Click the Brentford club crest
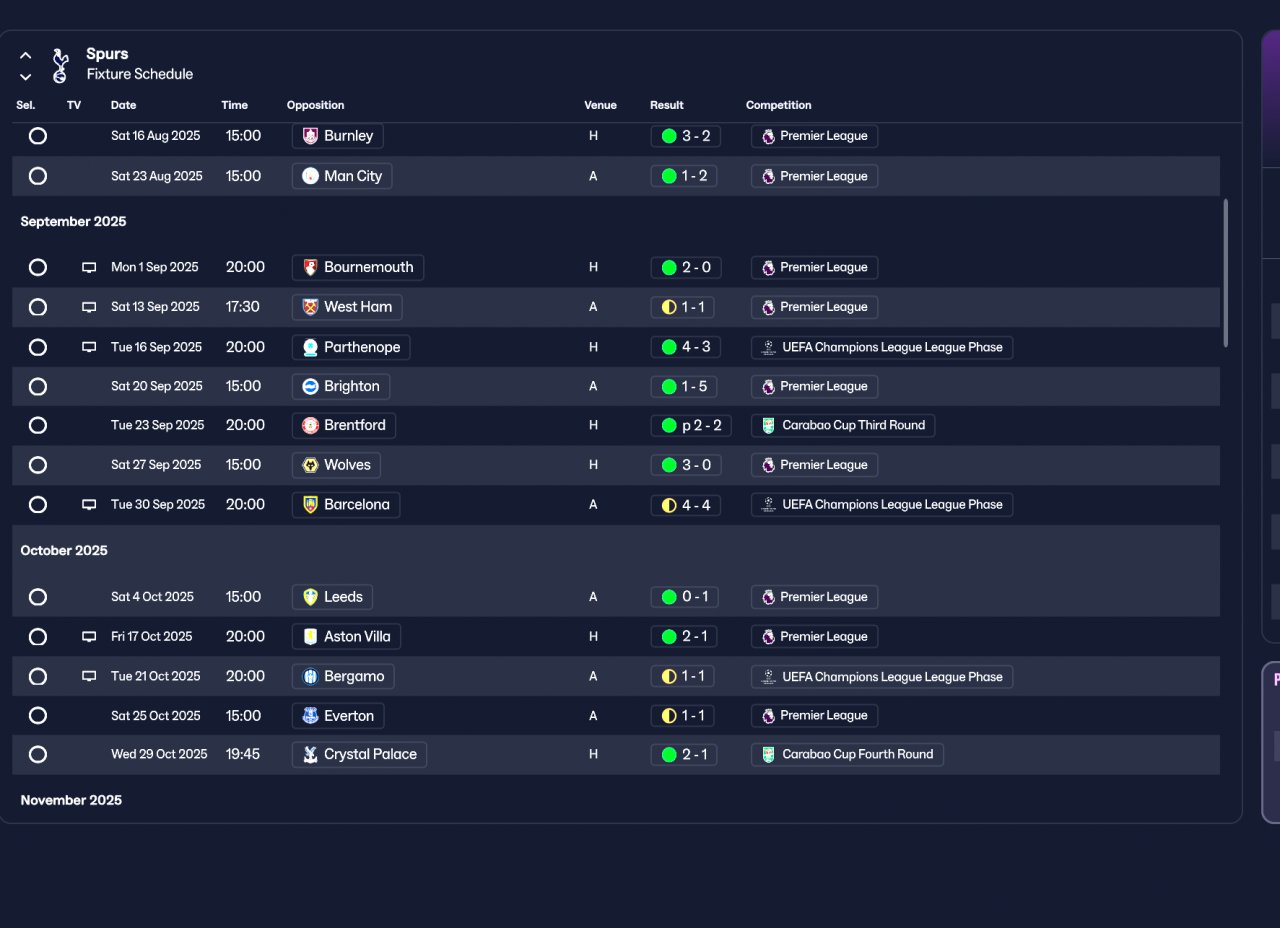 310,425
